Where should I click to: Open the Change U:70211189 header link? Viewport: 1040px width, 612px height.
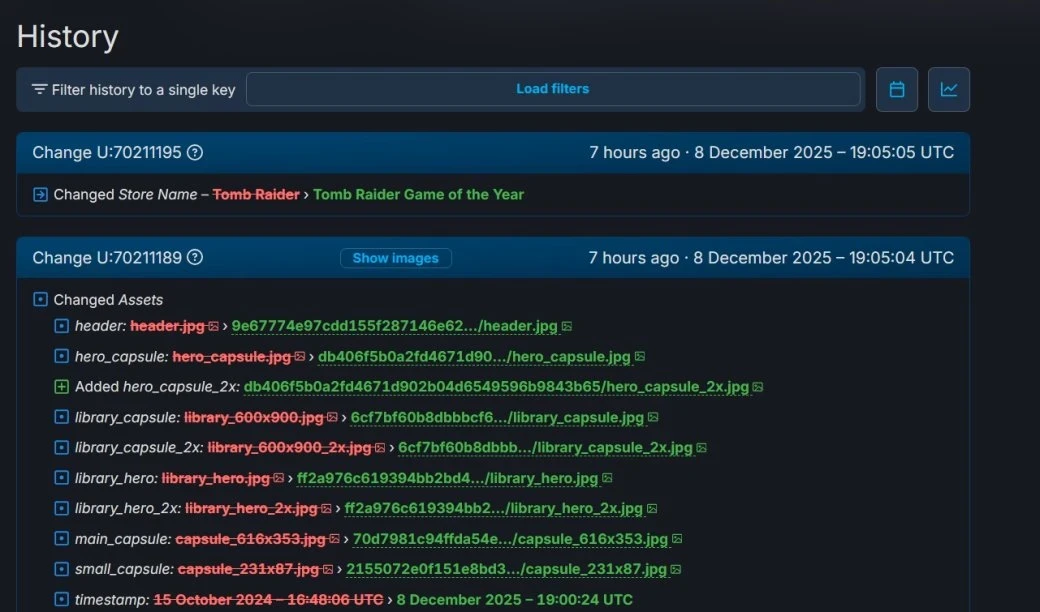107,258
